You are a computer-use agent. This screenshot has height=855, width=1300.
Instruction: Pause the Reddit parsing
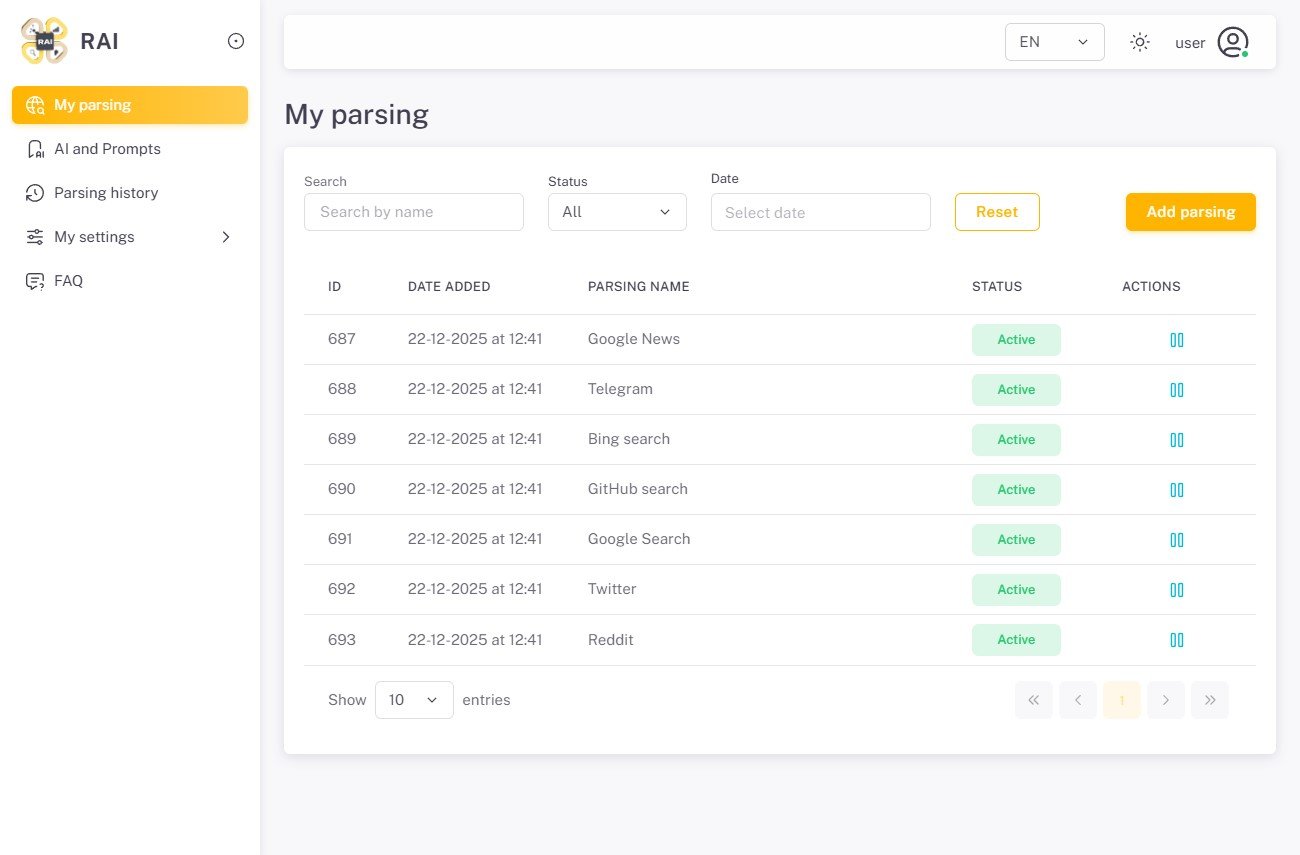pyautogui.click(x=1176, y=640)
